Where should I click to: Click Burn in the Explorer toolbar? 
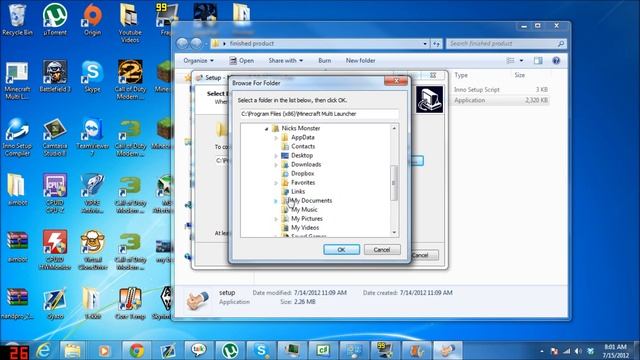pyautogui.click(x=324, y=60)
